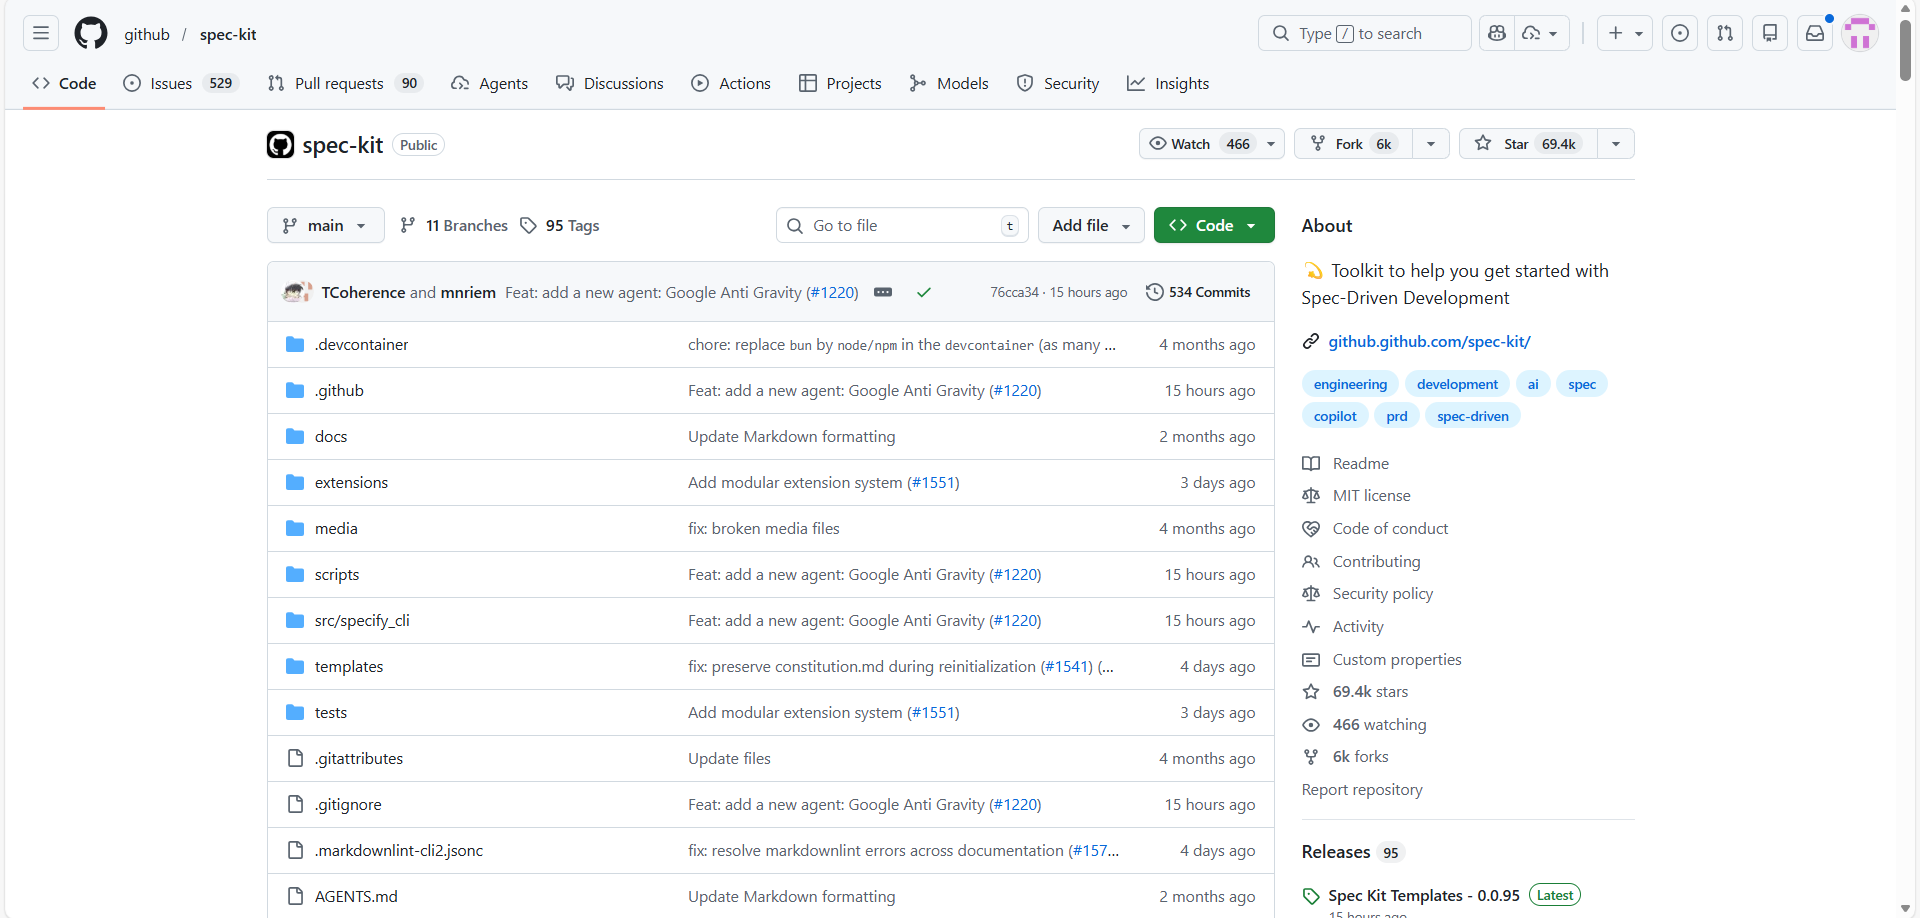Open Copilot chat icon in header

(x=1497, y=33)
